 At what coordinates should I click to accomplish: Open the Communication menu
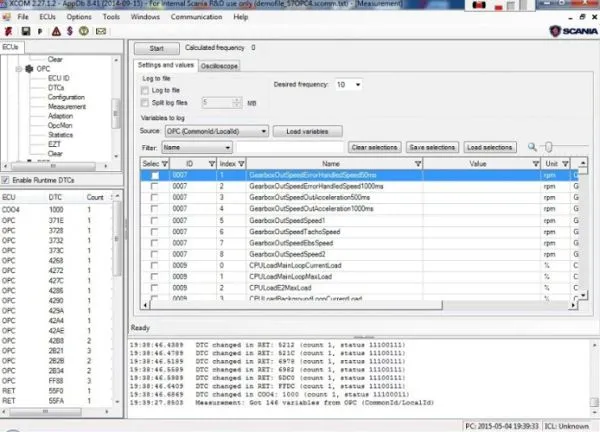pos(196,17)
